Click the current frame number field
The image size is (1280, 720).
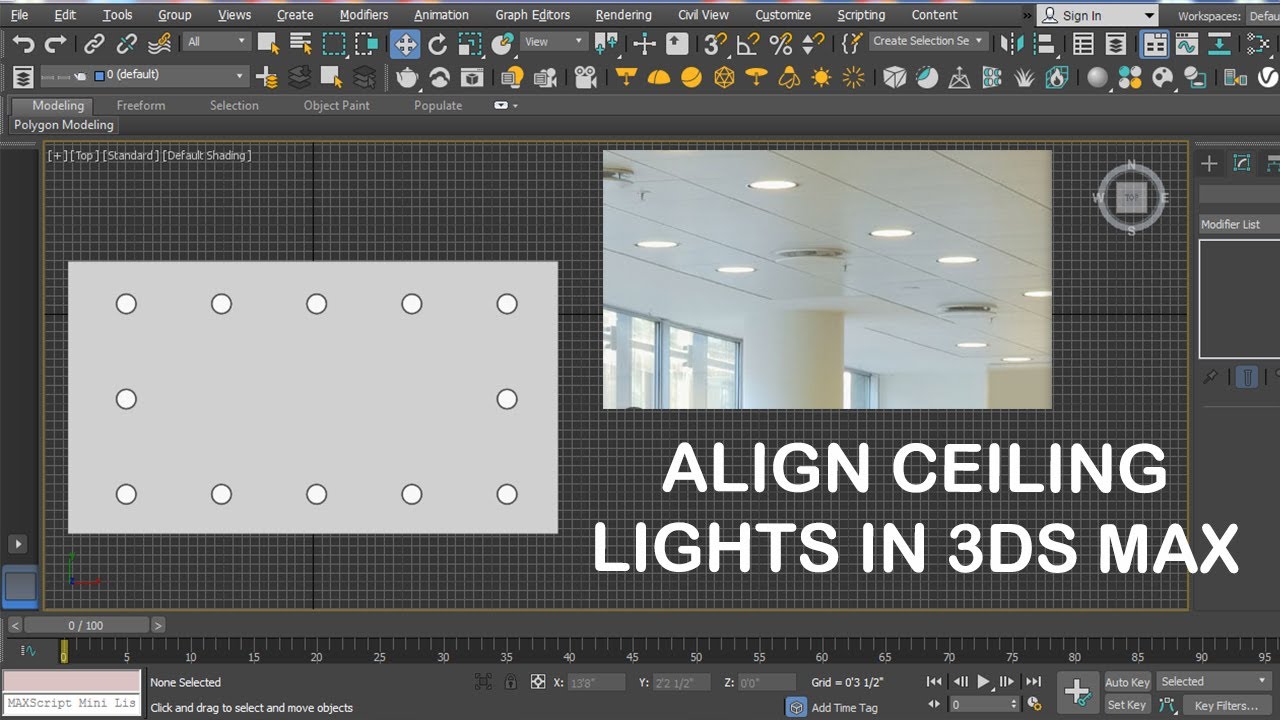[x=983, y=705]
